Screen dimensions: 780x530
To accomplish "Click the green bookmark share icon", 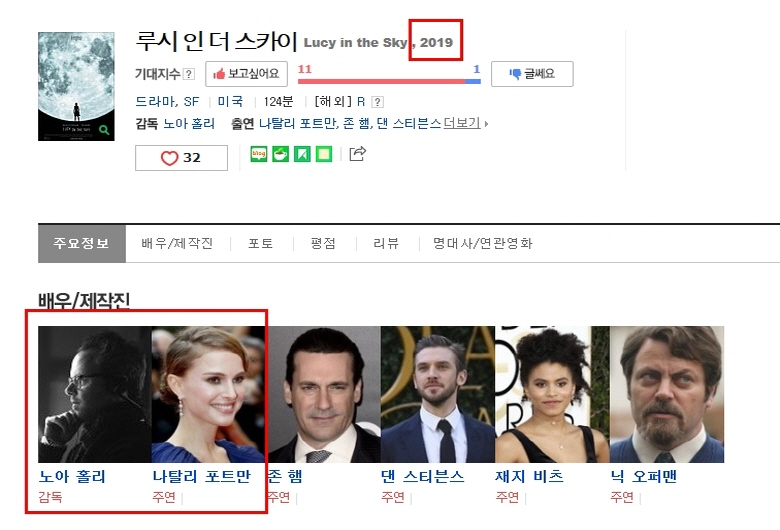I will (x=302, y=154).
